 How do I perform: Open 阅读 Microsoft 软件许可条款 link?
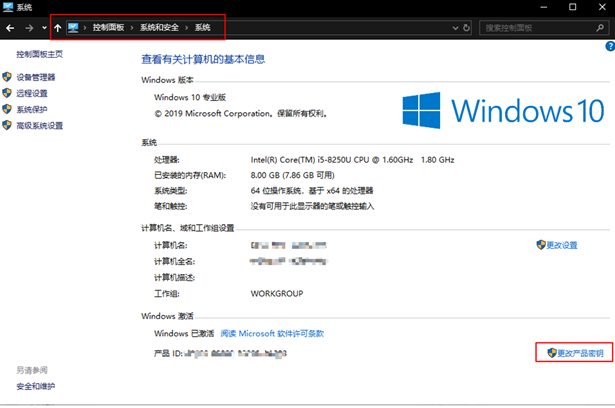point(272,333)
